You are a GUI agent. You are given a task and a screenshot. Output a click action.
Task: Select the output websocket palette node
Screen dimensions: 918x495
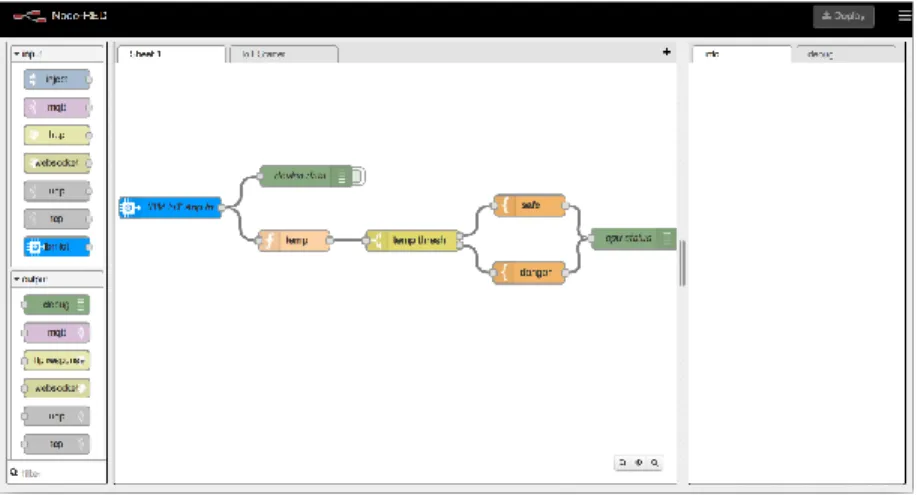[56, 388]
